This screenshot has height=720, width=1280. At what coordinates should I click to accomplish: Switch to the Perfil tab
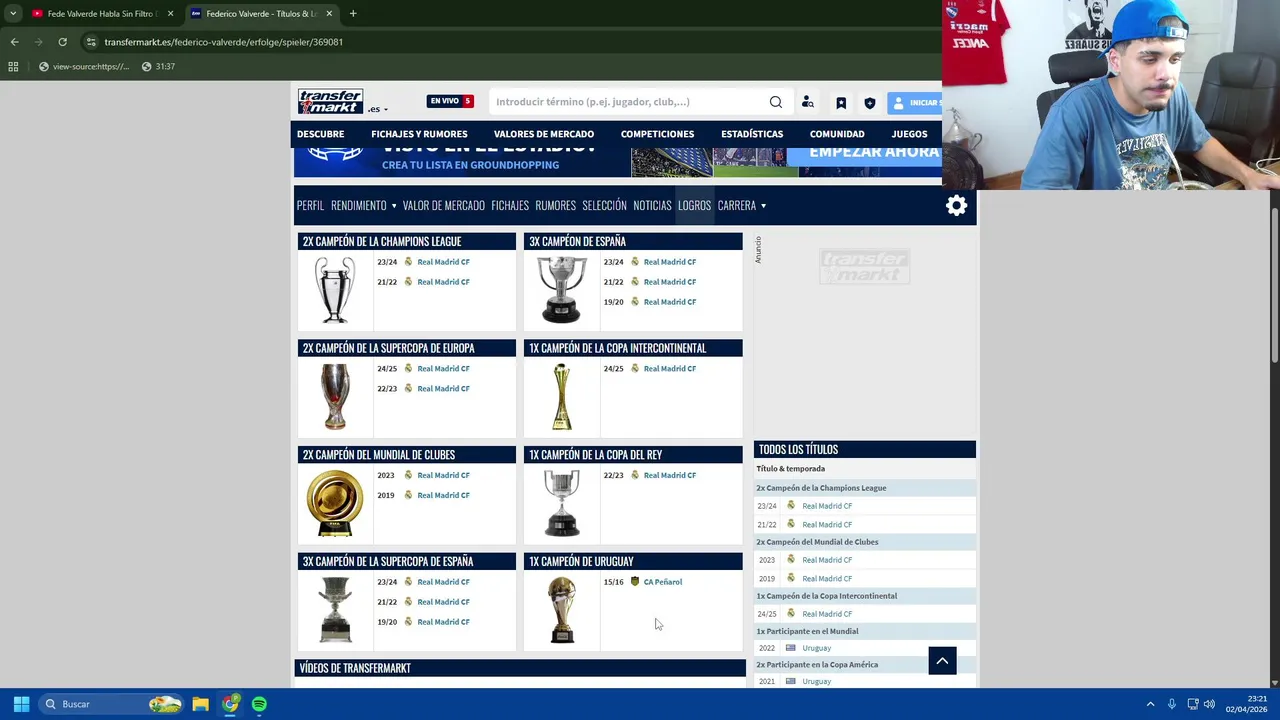point(310,206)
